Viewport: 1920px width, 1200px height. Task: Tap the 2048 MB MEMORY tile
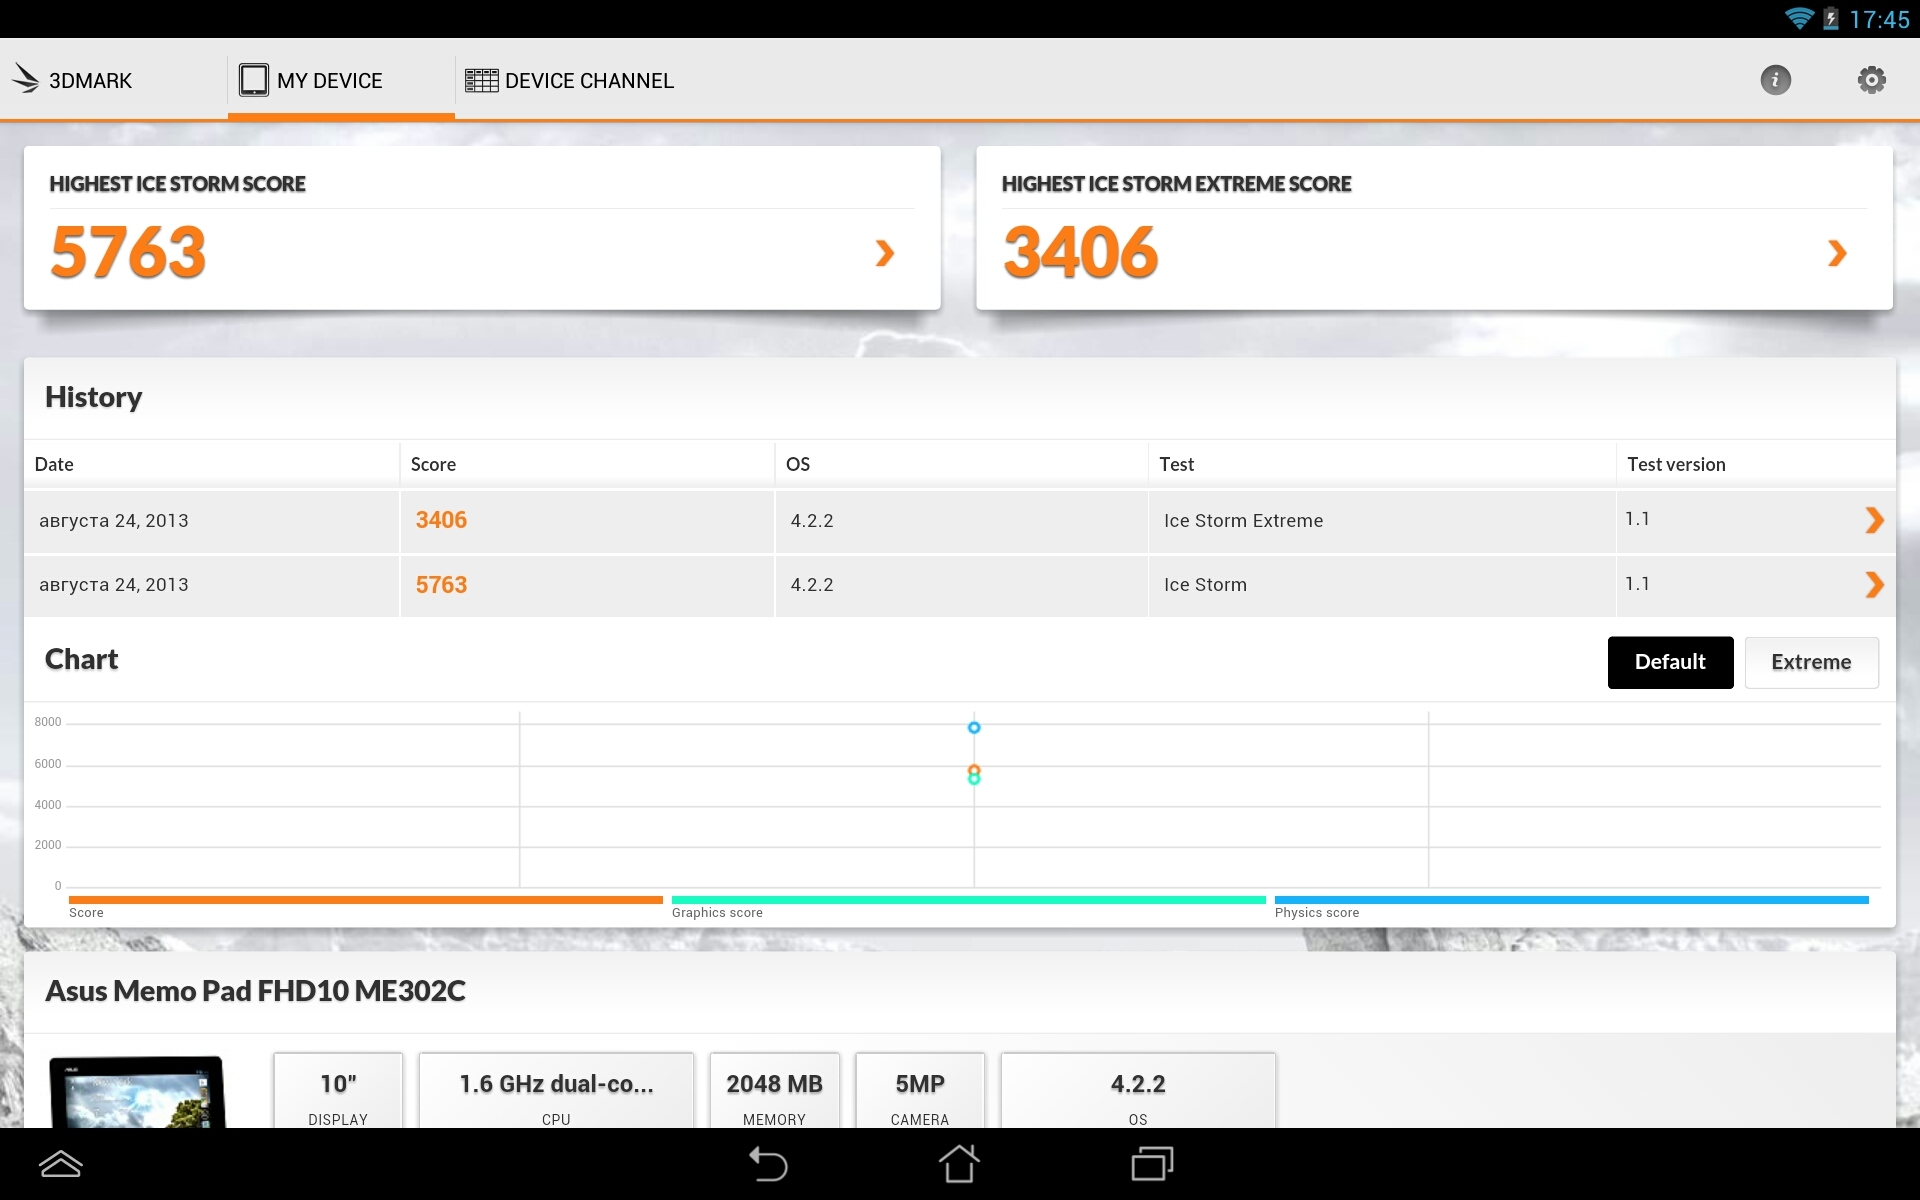click(774, 1091)
